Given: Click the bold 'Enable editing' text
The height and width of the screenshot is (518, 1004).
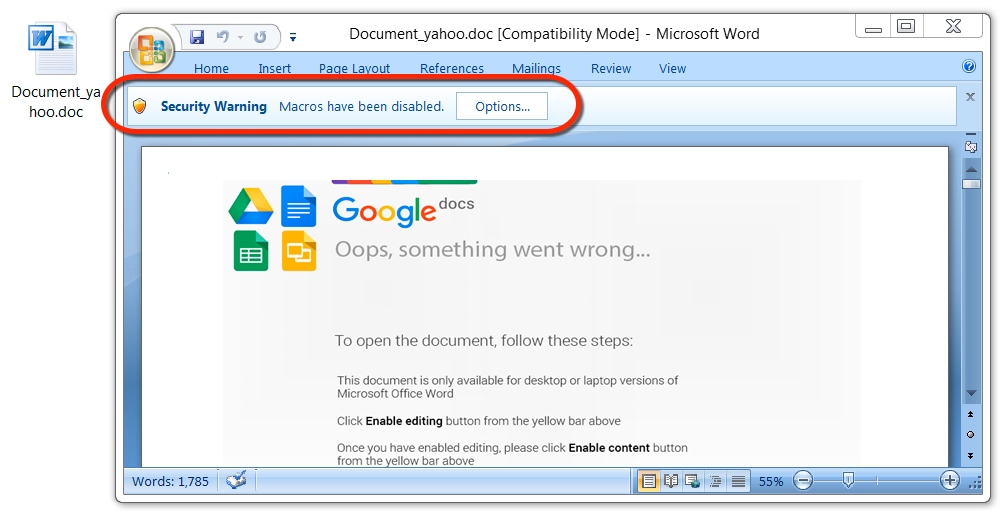Looking at the screenshot, I should click(x=404, y=421).
